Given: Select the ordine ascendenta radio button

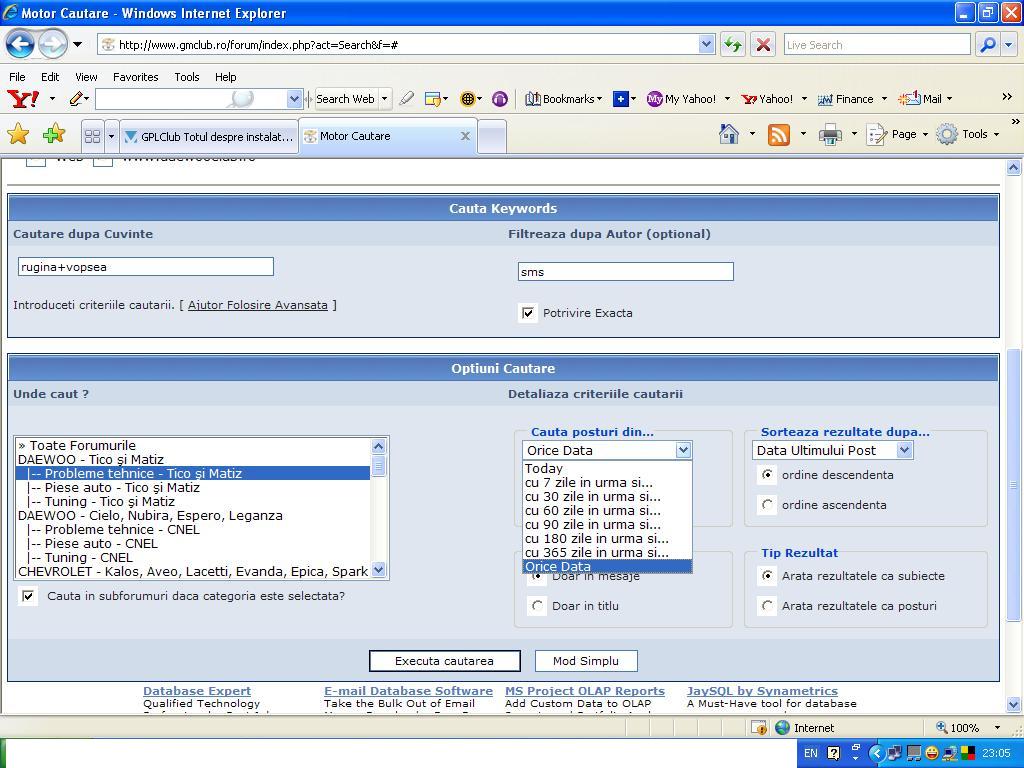Looking at the screenshot, I should [767, 505].
